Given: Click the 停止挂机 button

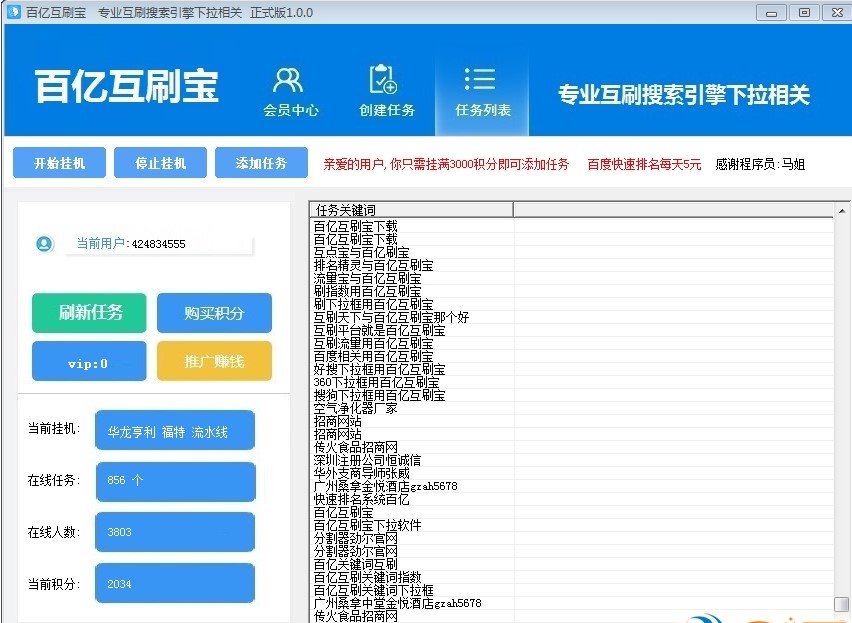Looking at the screenshot, I should pos(160,162).
